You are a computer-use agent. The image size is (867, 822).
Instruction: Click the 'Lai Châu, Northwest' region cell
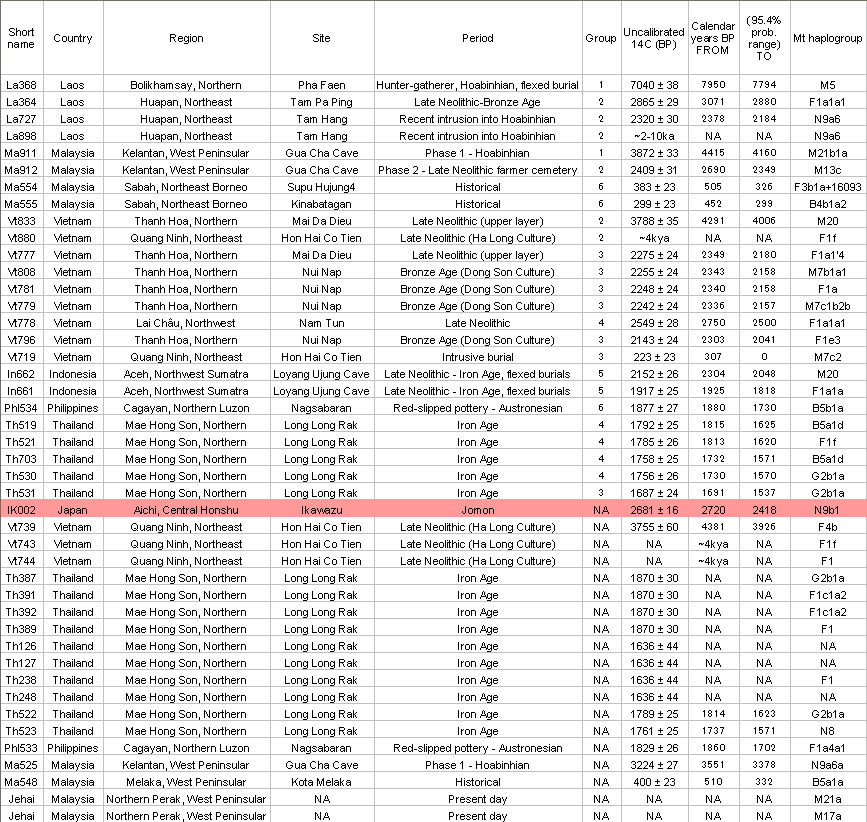click(x=186, y=323)
